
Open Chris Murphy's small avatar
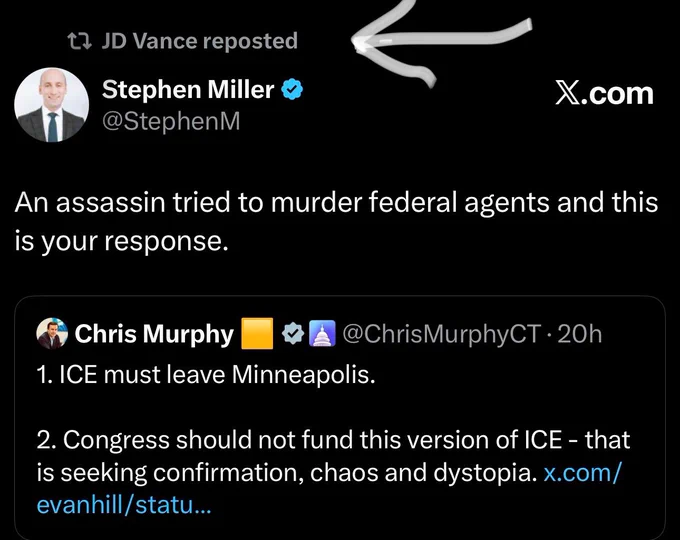[x=52, y=334]
